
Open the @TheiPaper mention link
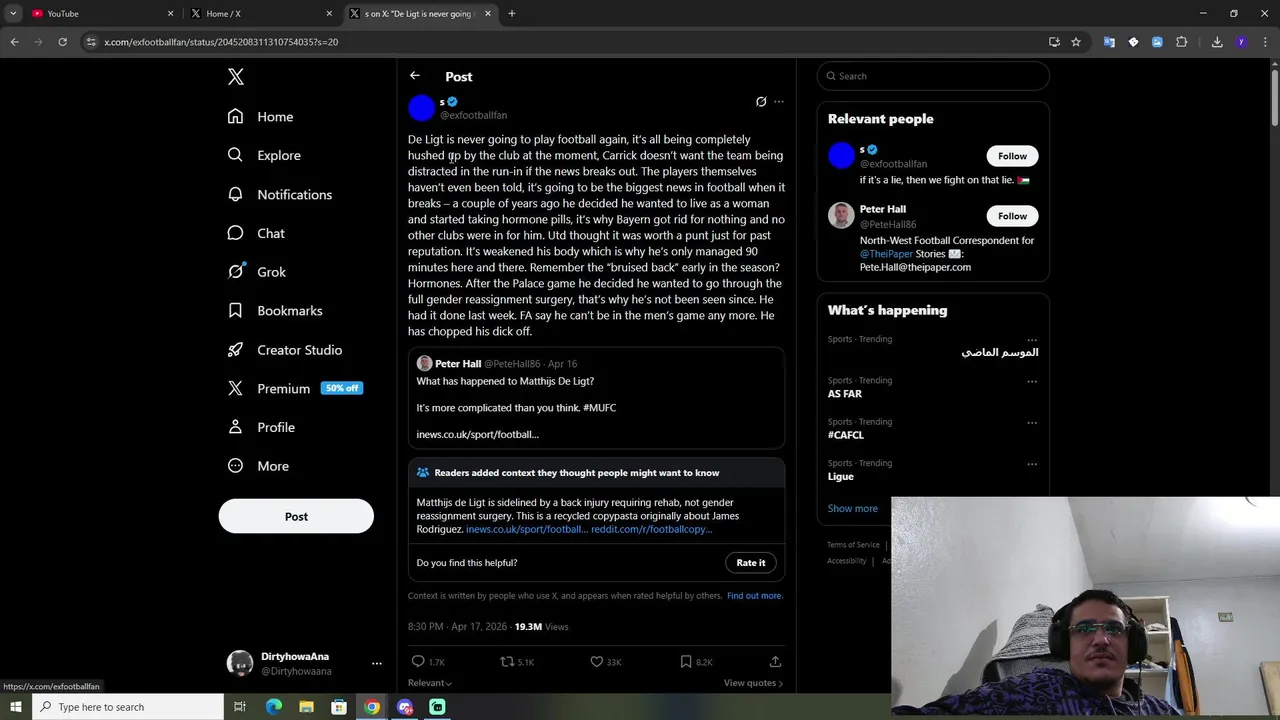pos(886,254)
